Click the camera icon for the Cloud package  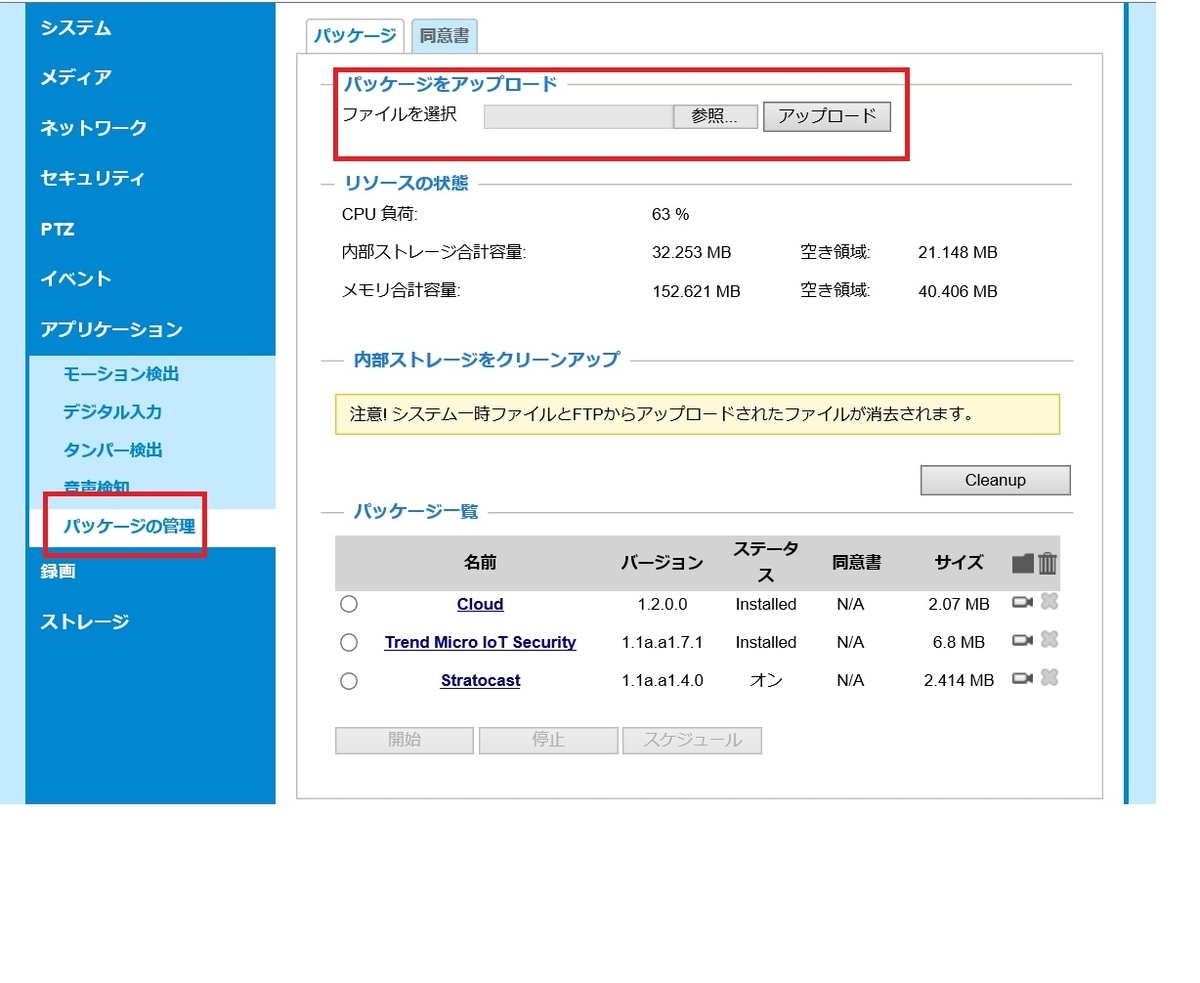[1023, 603]
